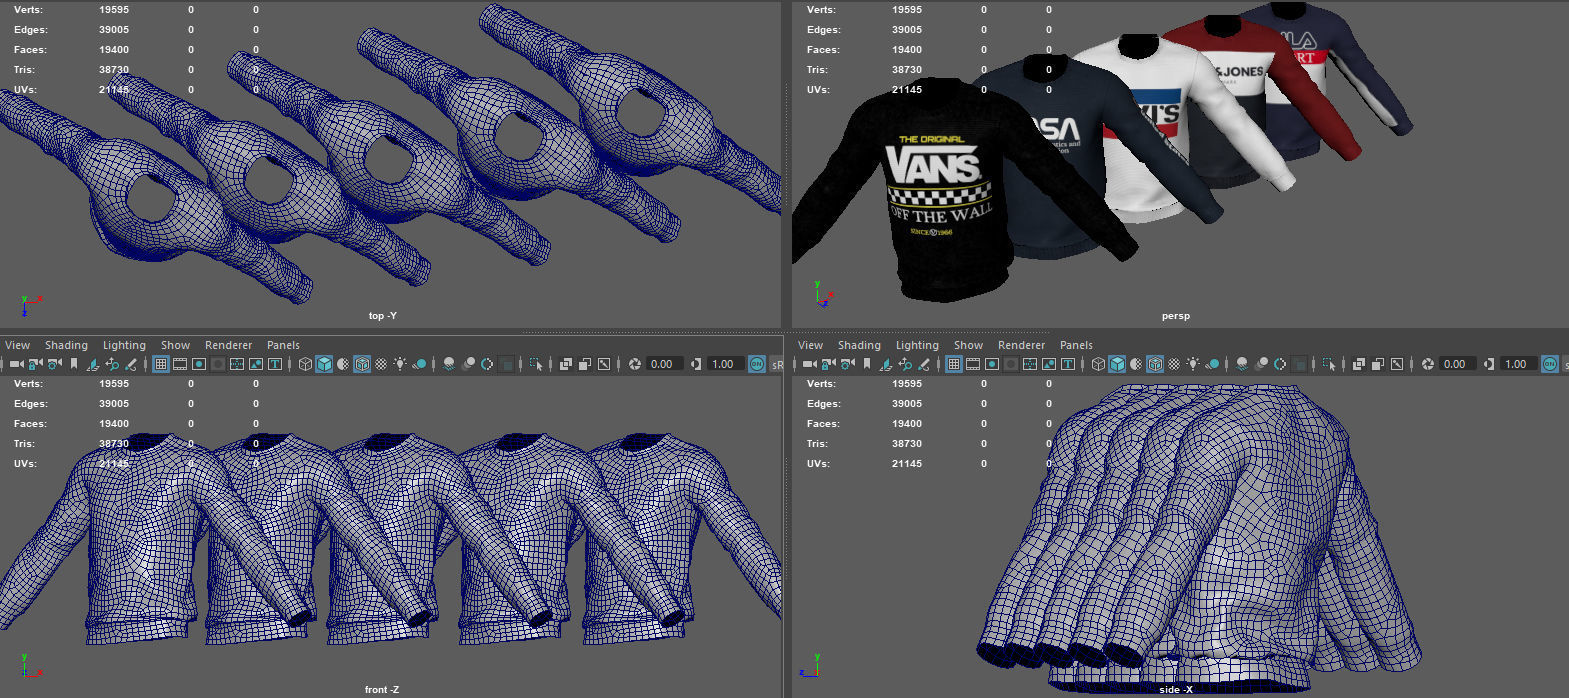
Task: Toggle Wireframe on Shaded in side panel
Action: pyautogui.click(x=1155, y=364)
